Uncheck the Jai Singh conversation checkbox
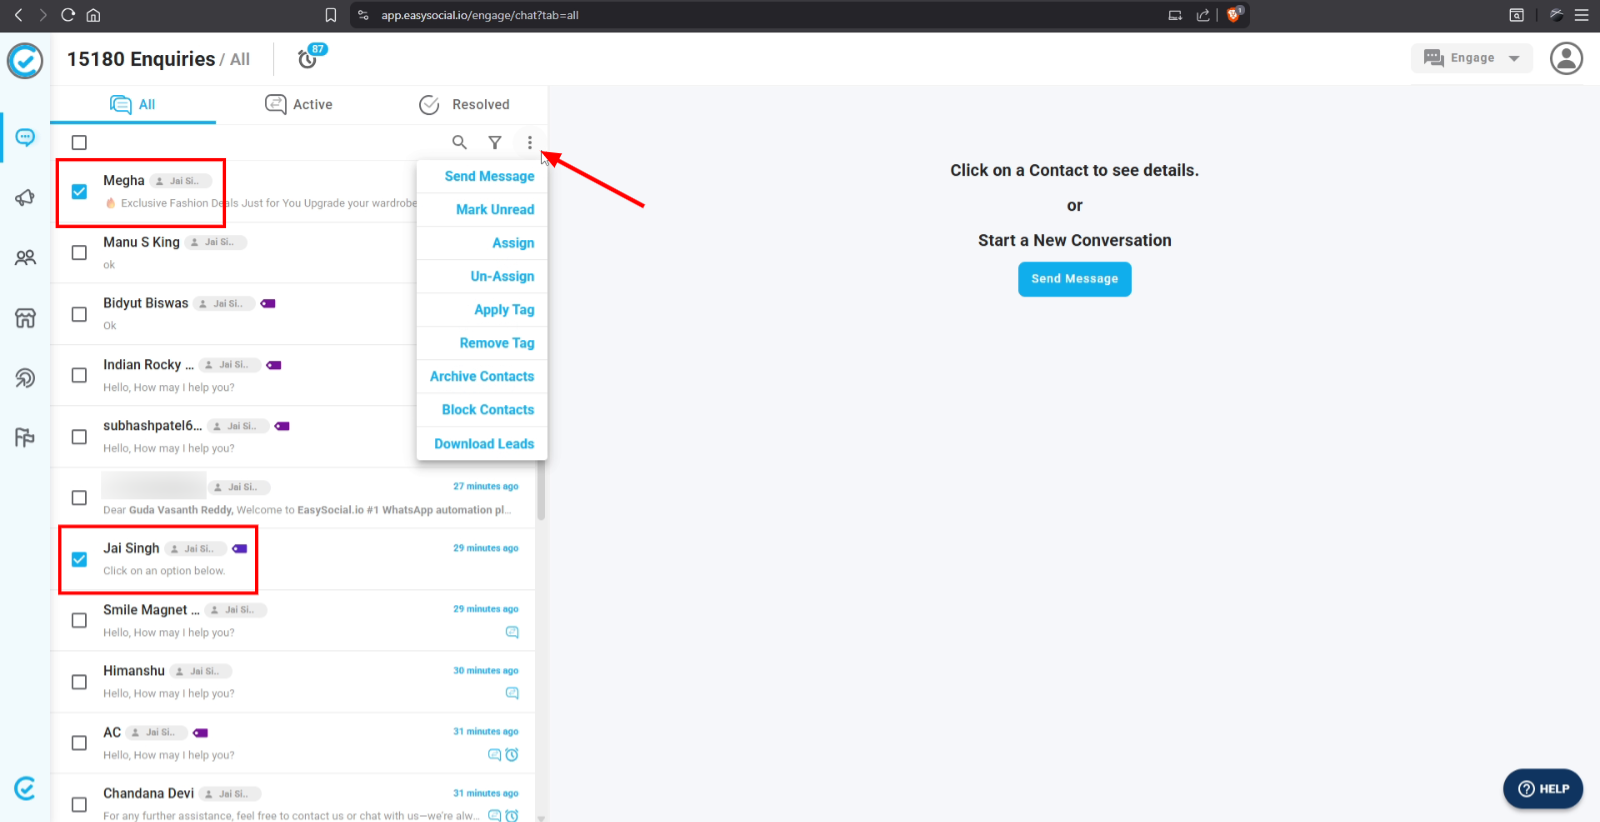Screen dimensions: 1600x822 79,559
